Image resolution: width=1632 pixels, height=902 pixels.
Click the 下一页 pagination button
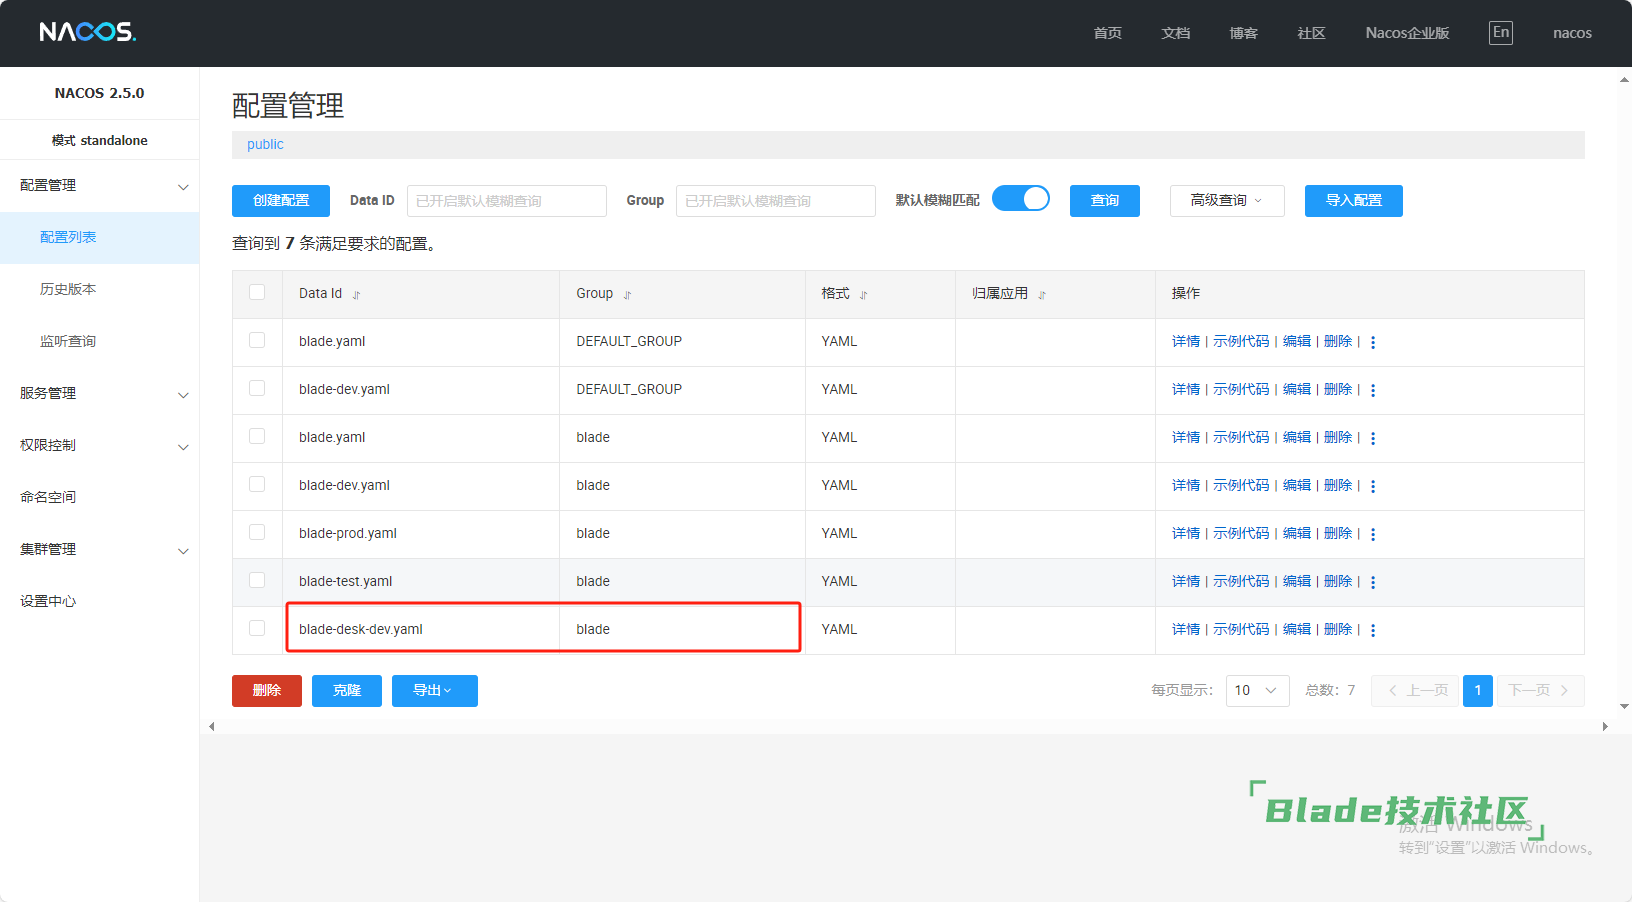pos(1539,691)
